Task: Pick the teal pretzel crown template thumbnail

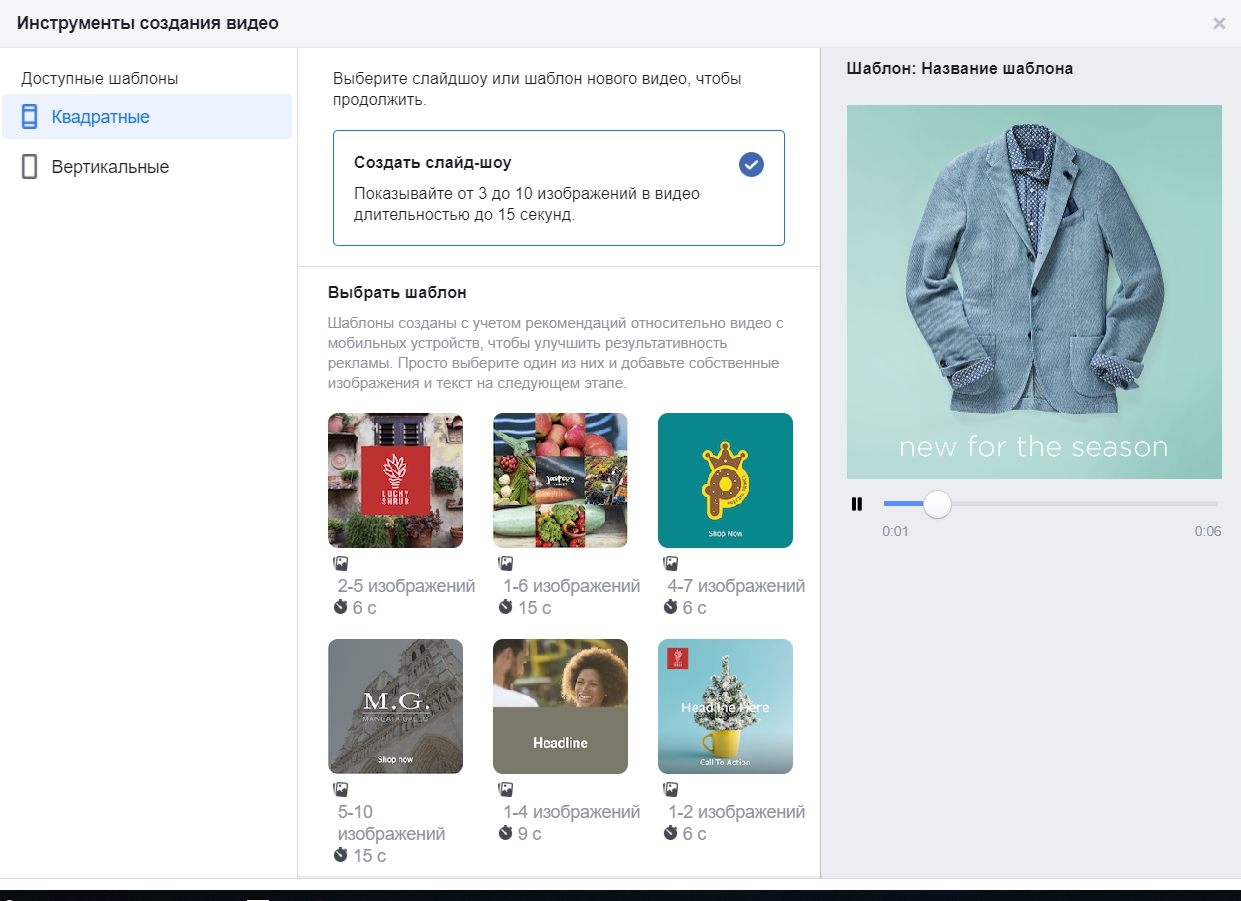Action: coord(725,480)
